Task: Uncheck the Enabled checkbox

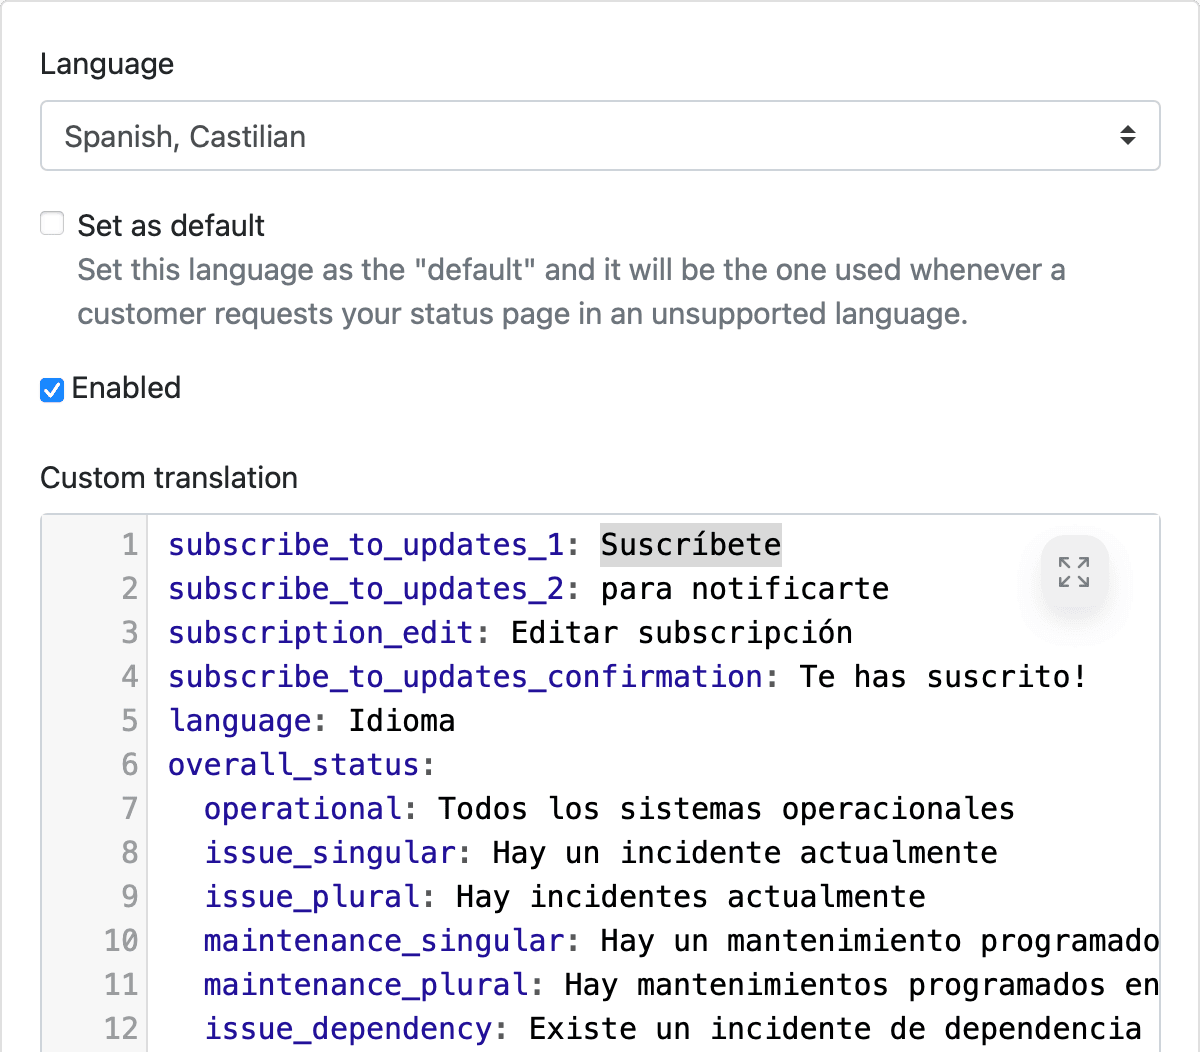Action: [52, 389]
